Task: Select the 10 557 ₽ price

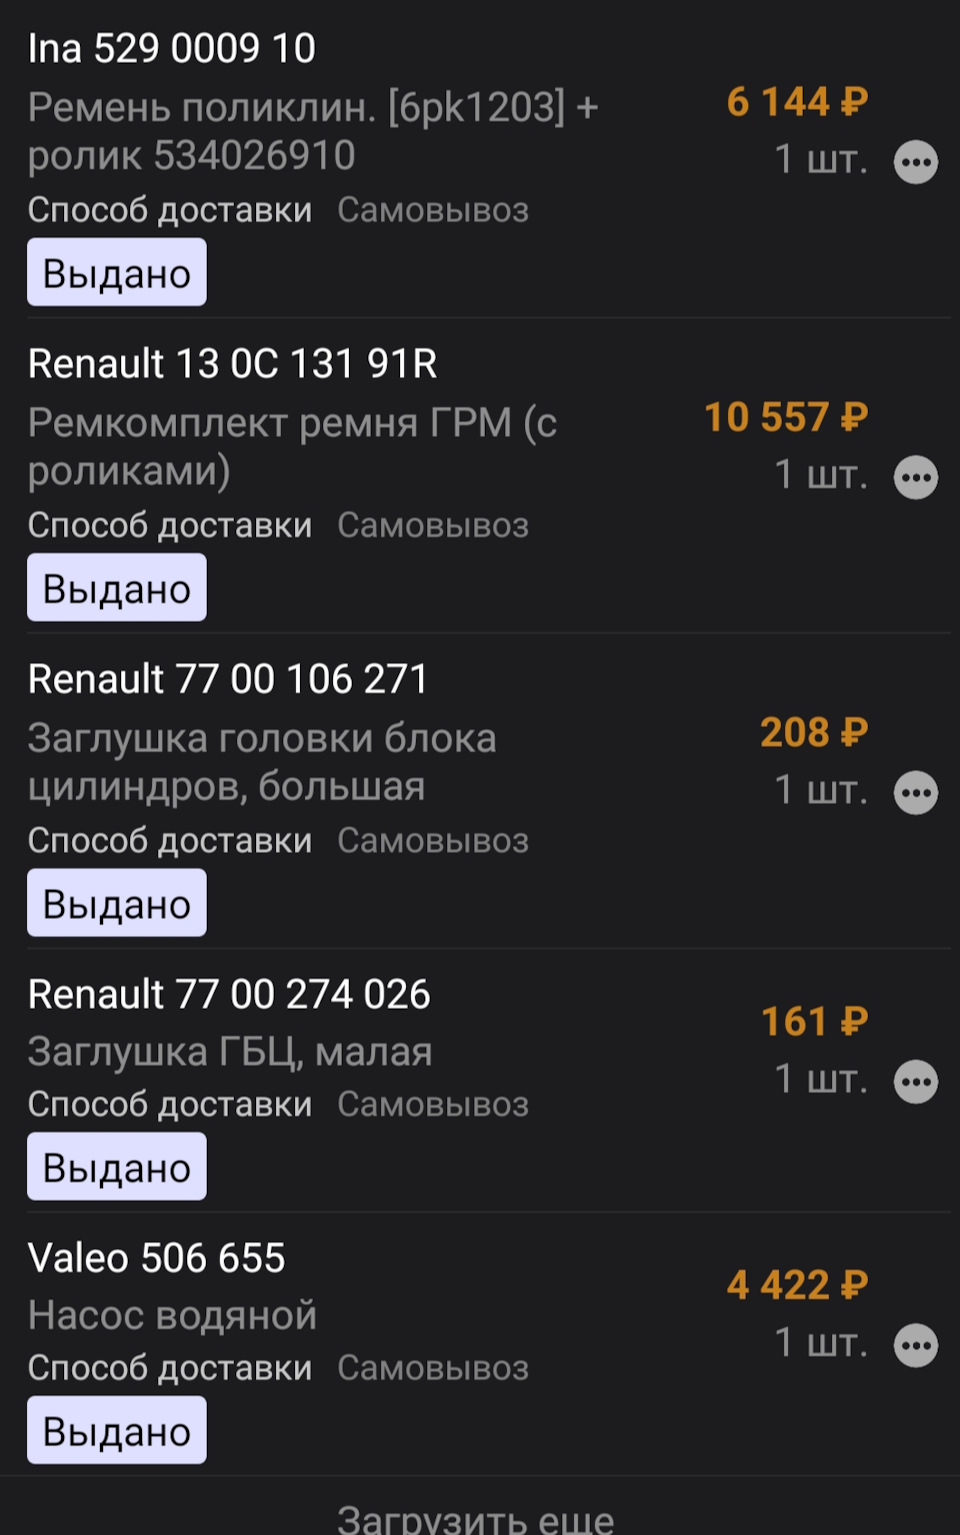Action: click(x=786, y=417)
